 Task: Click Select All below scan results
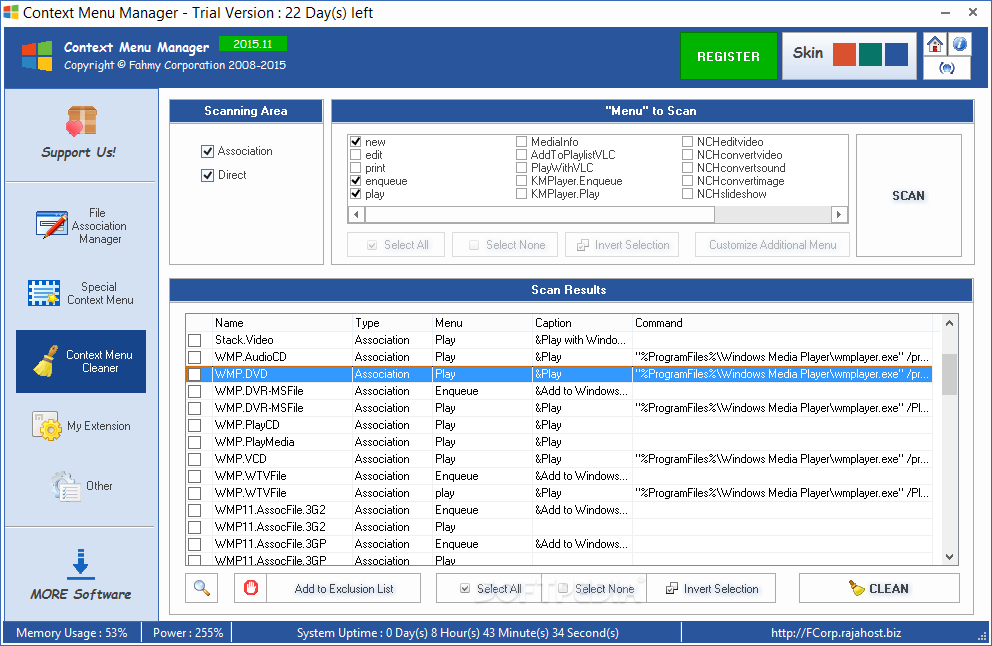point(490,588)
